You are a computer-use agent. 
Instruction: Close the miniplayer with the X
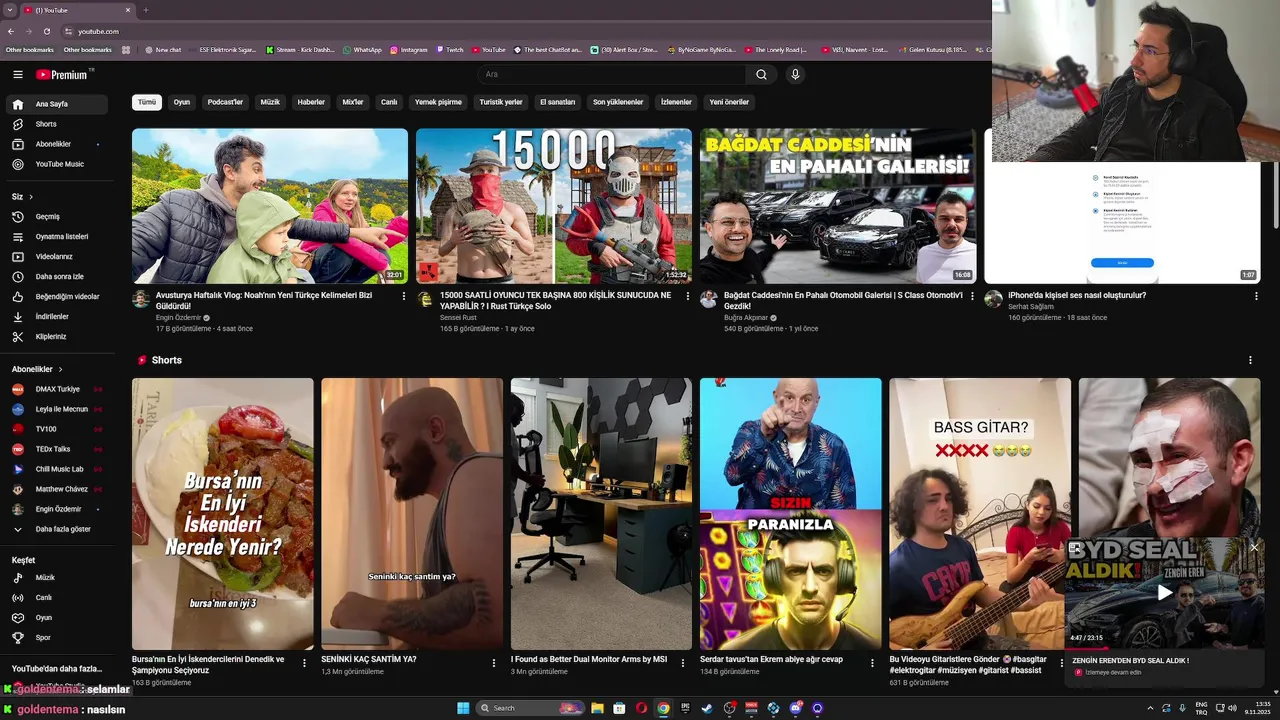point(1254,547)
